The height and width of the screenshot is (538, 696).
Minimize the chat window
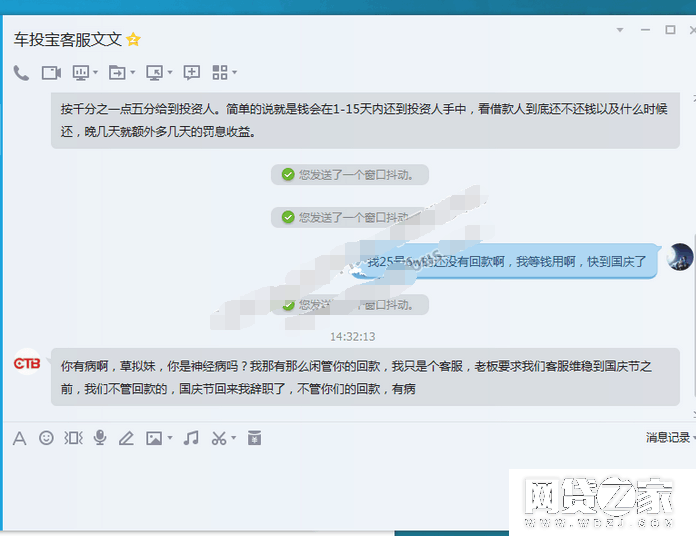[x=645, y=30]
